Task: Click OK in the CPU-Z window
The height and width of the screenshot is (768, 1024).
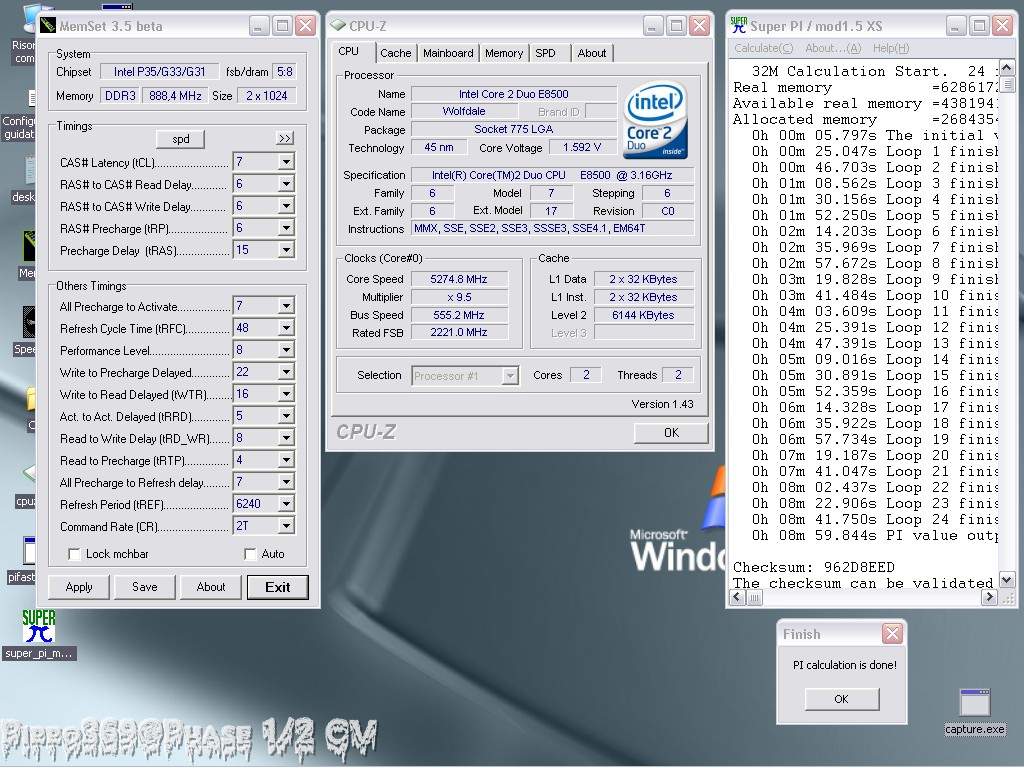Action: coord(671,432)
